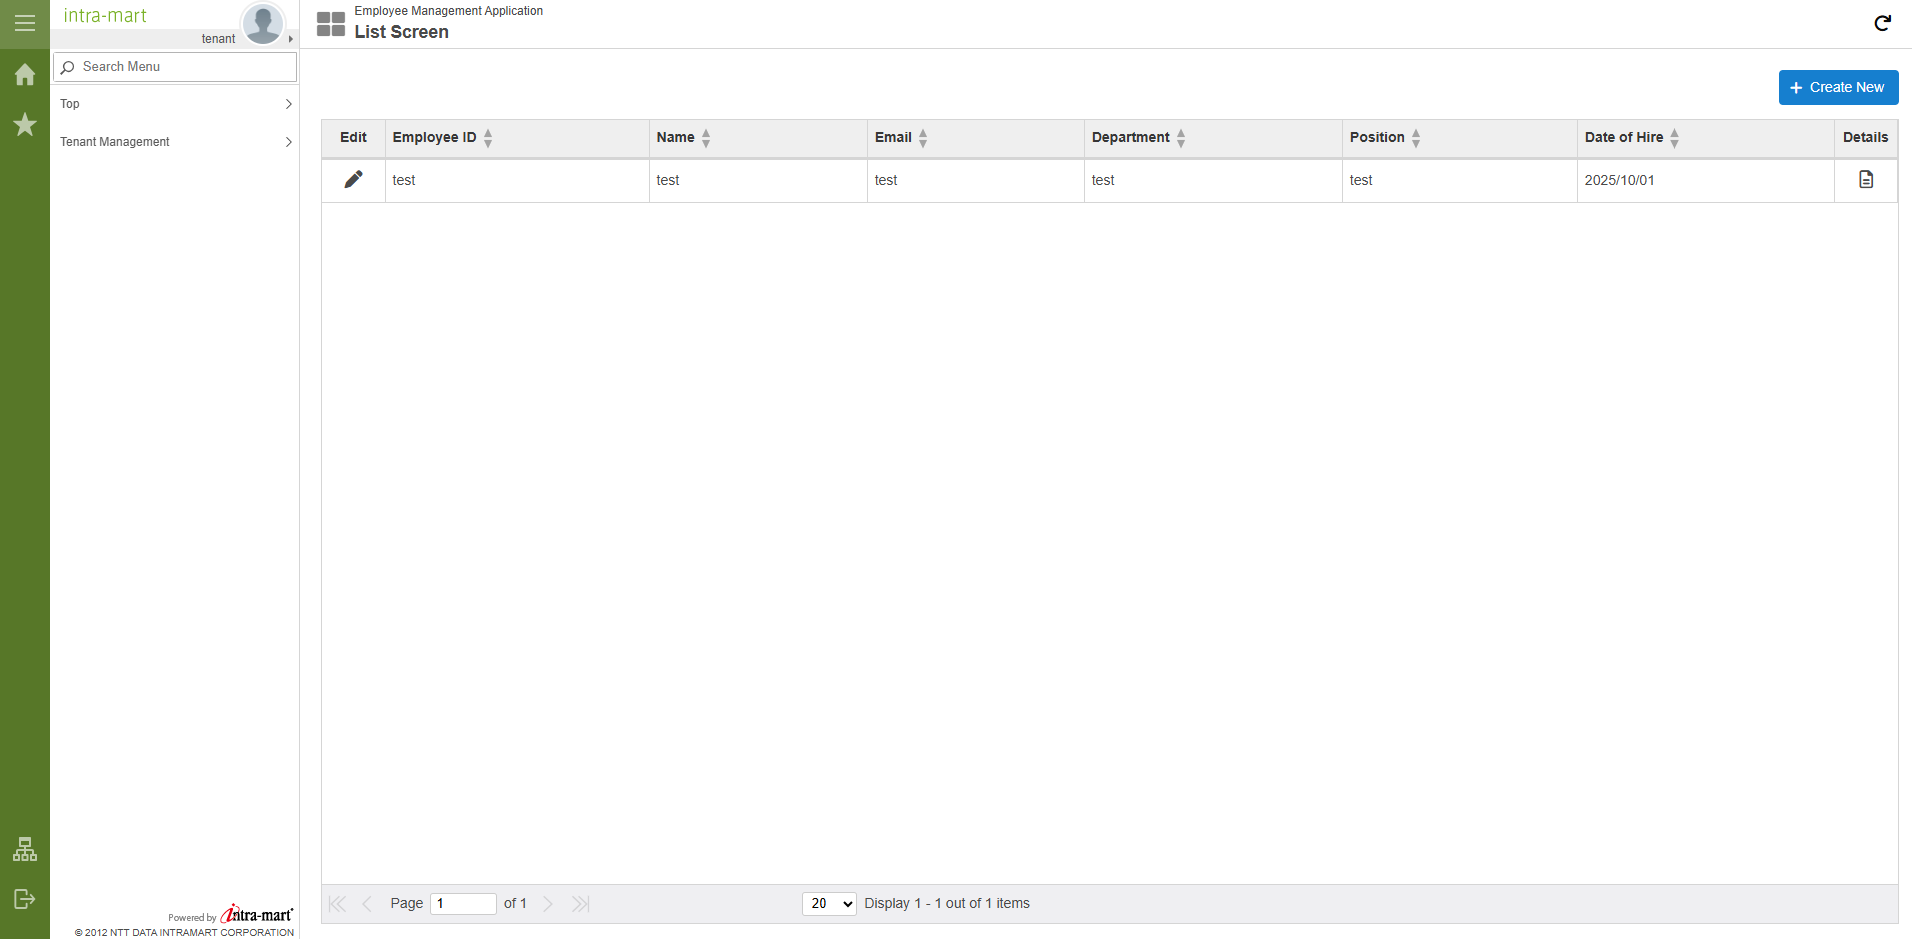The image size is (1912, 939).
Task: Expand the Tenant Management menu
Action: click(x=175, y=142)
